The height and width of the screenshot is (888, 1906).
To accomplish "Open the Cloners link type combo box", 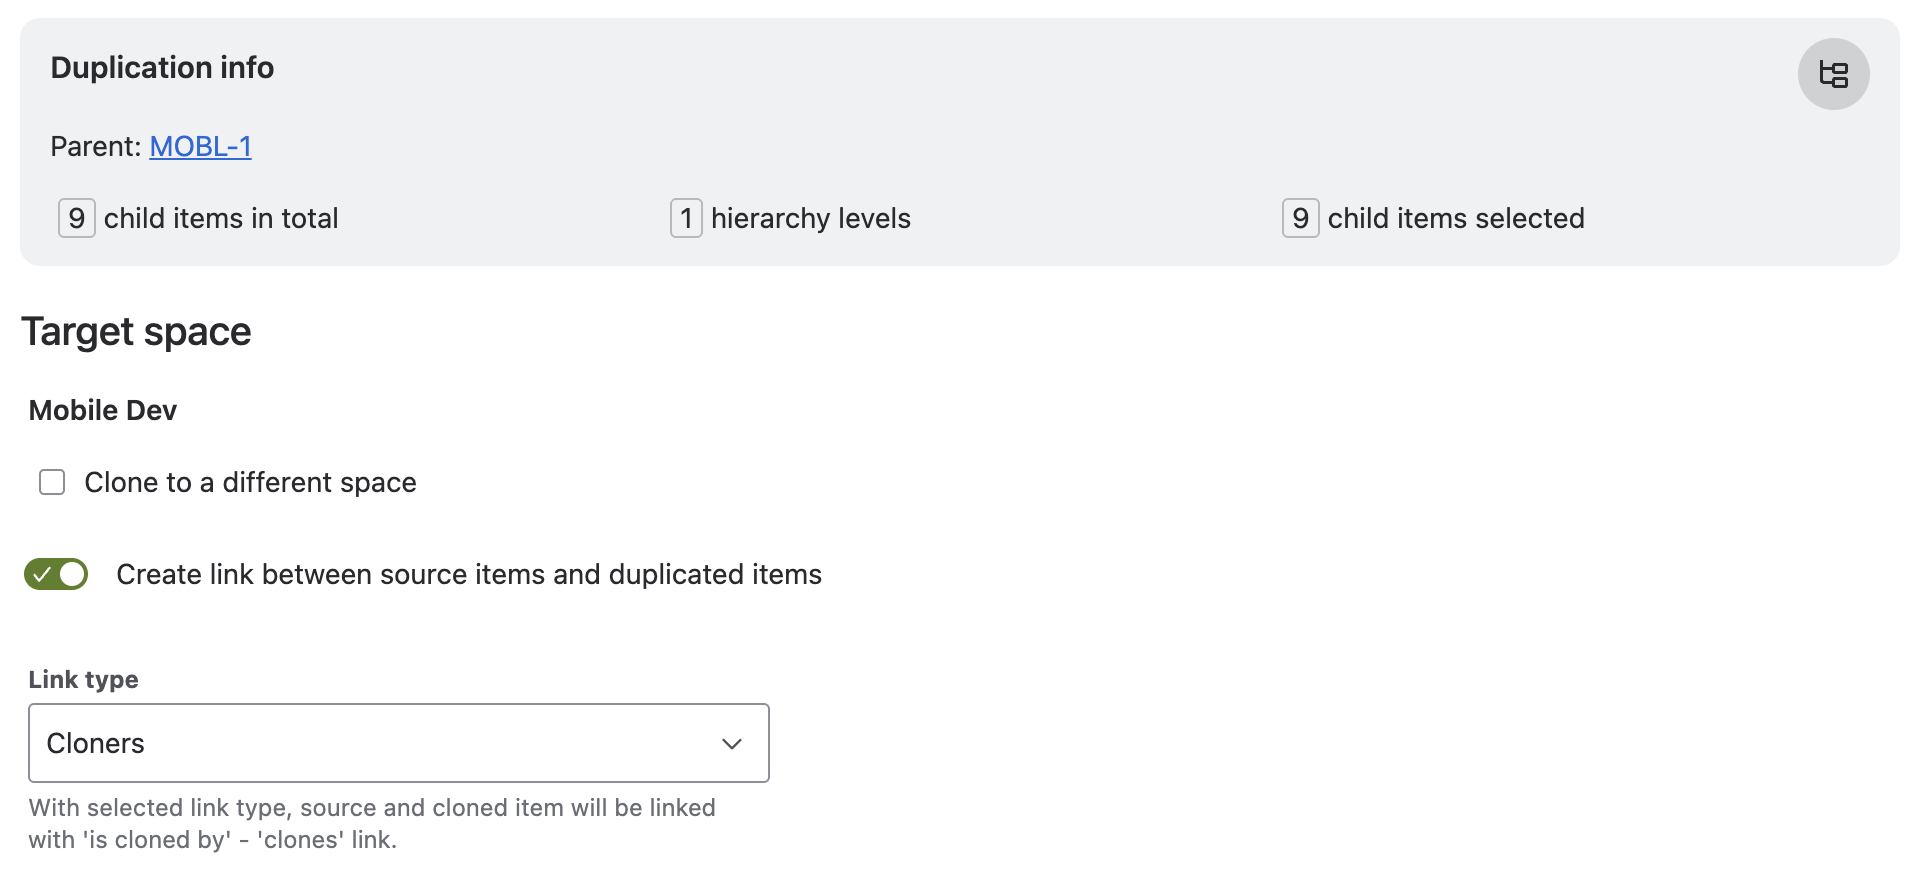I will 380,743.
